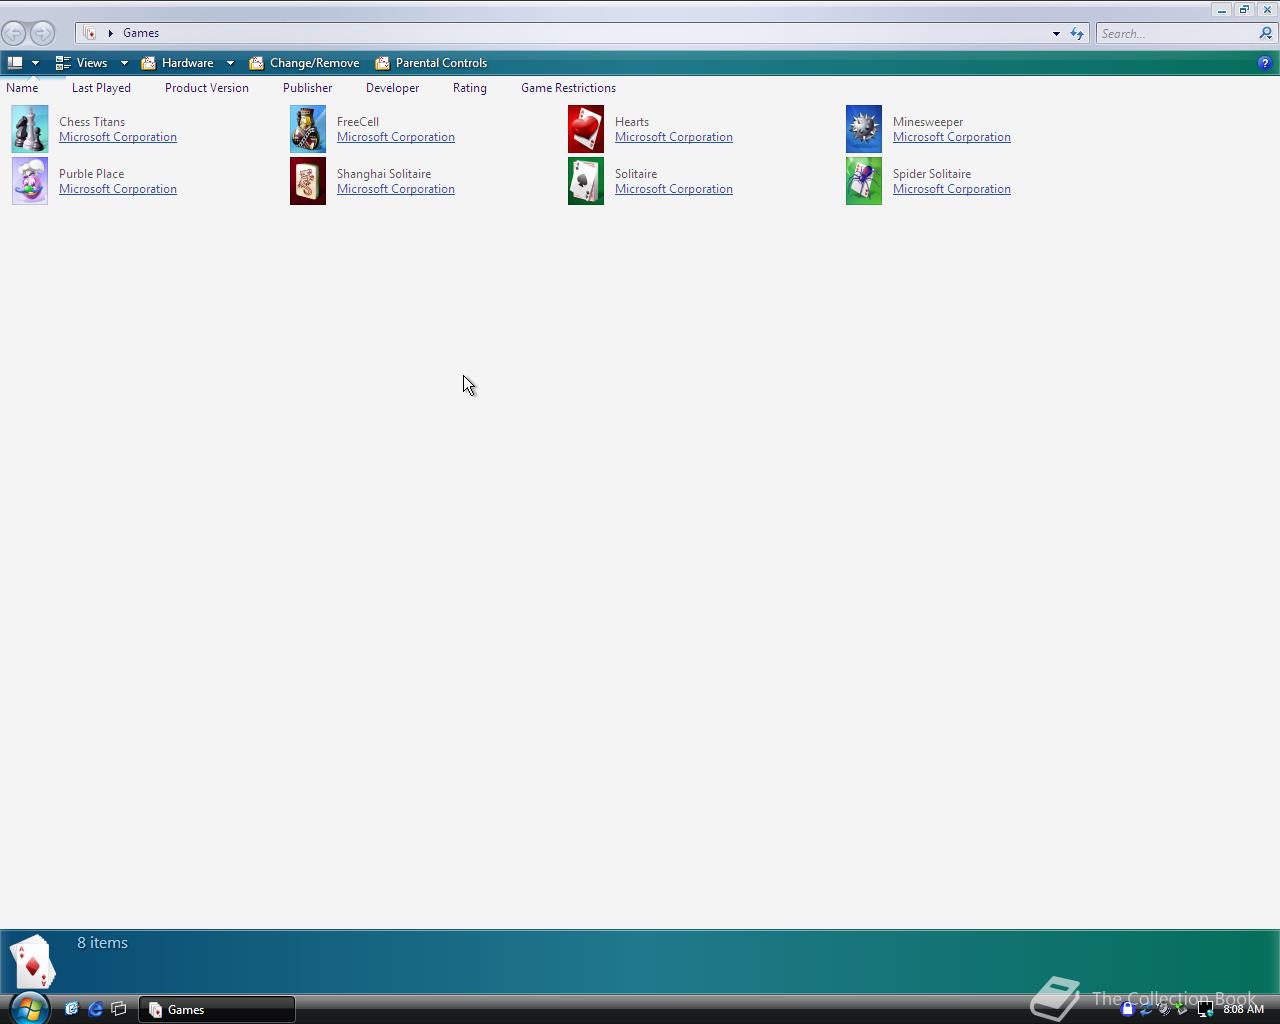Click Switch between windows Quick Launch icon

pos(119,1009)
